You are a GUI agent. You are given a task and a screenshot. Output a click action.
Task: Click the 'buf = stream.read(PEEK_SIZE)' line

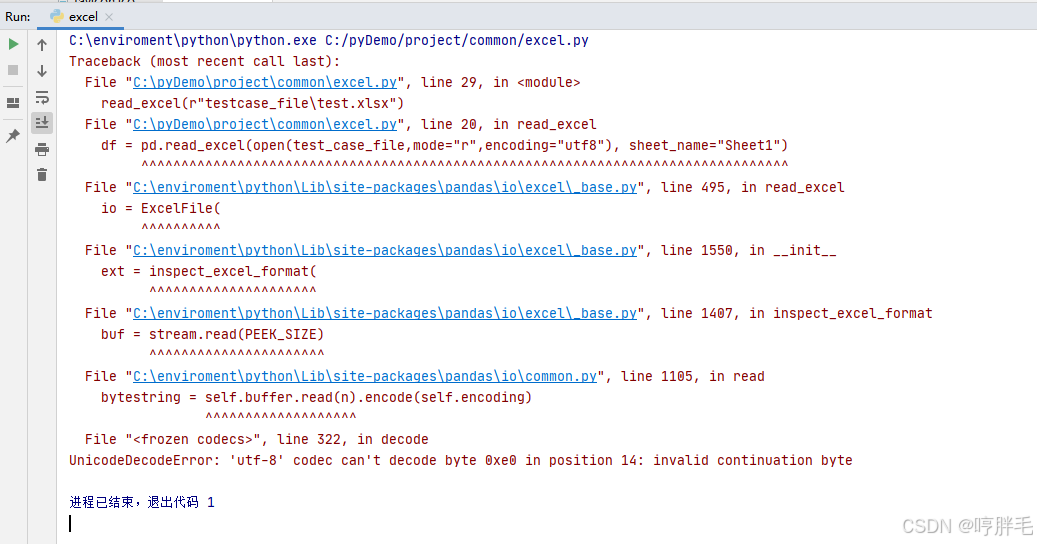tap(212, 334)
